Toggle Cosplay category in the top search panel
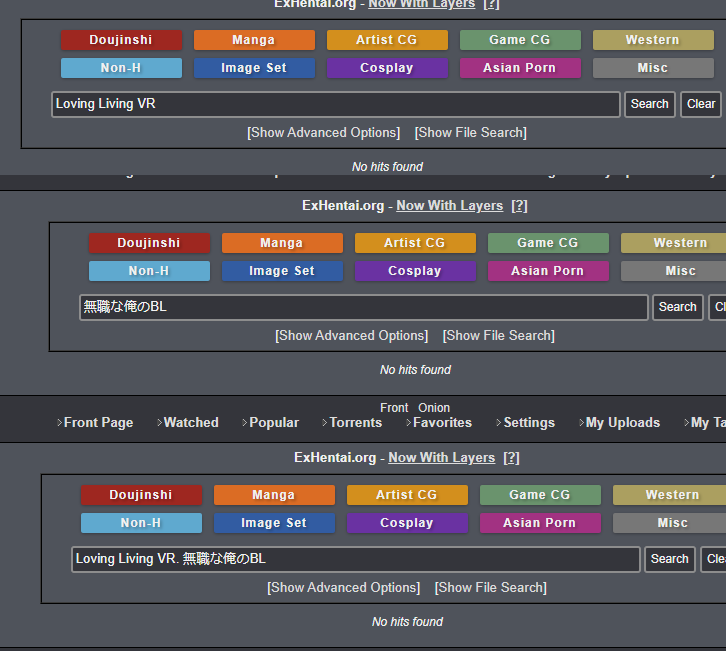The image size is (726, 651). 387,68
